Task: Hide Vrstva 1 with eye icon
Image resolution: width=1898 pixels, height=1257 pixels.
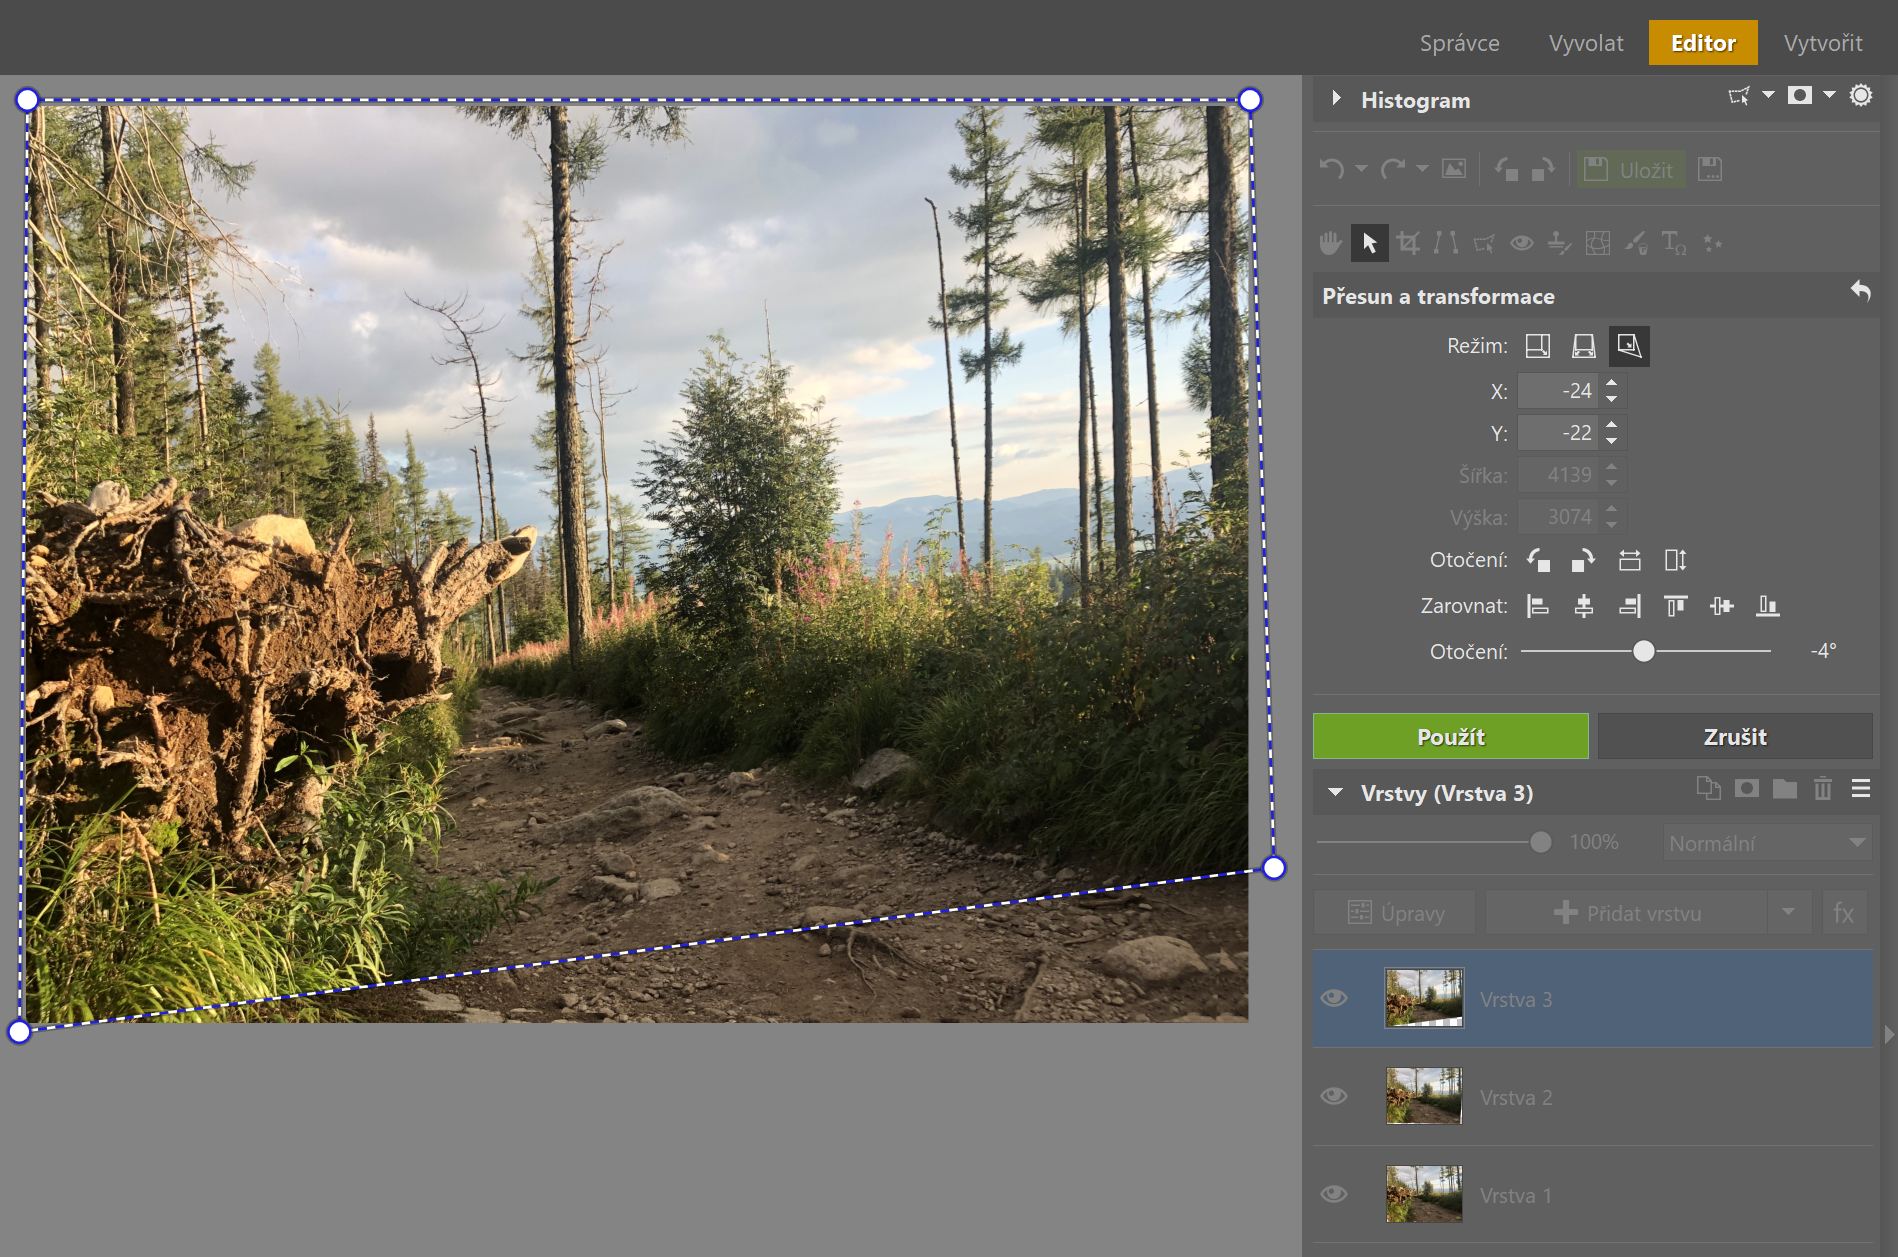Action: click(1334, 1194)
